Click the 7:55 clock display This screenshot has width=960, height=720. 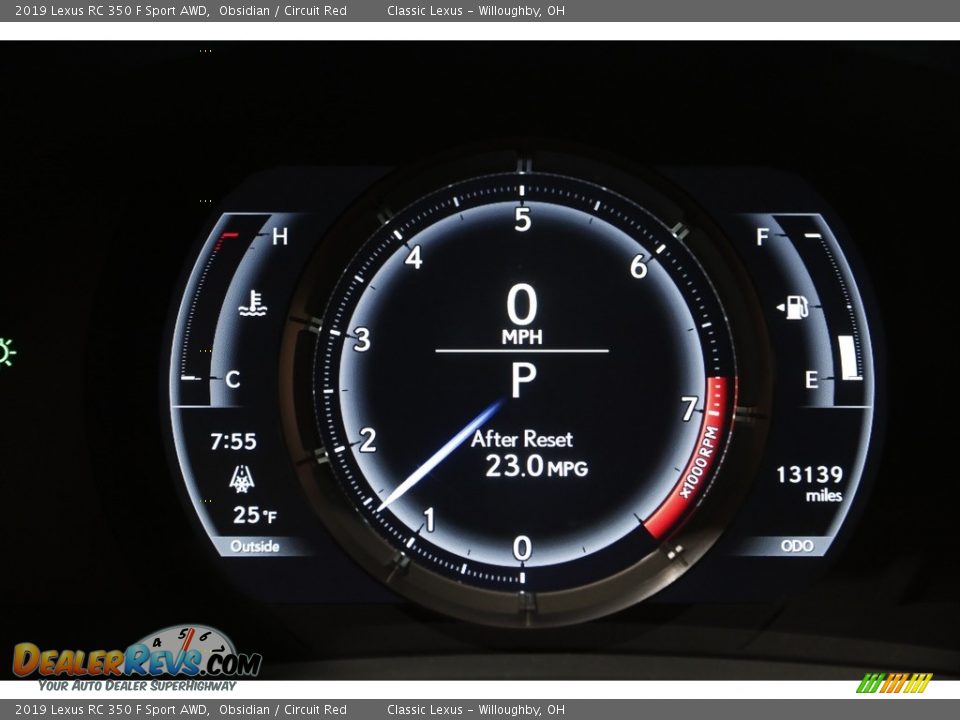click(233, 441)
